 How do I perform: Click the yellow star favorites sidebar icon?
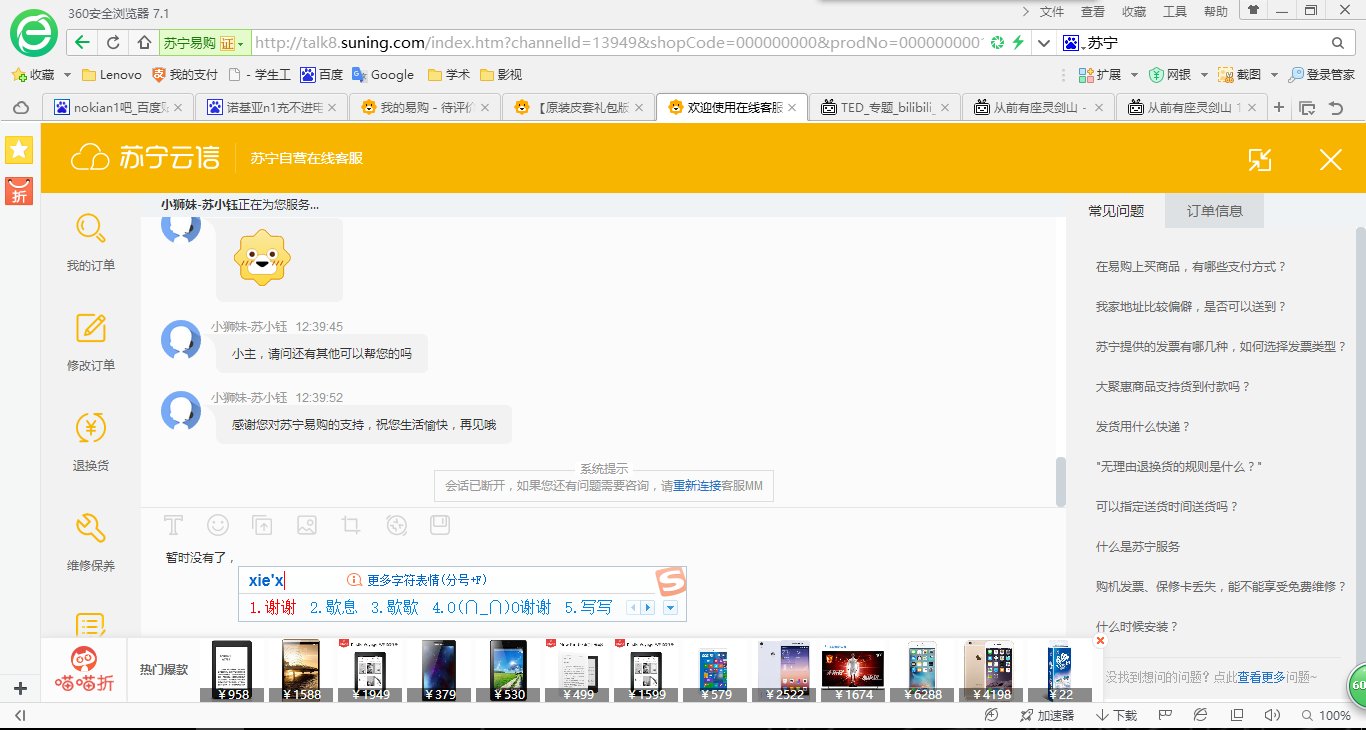click(19, 150)
